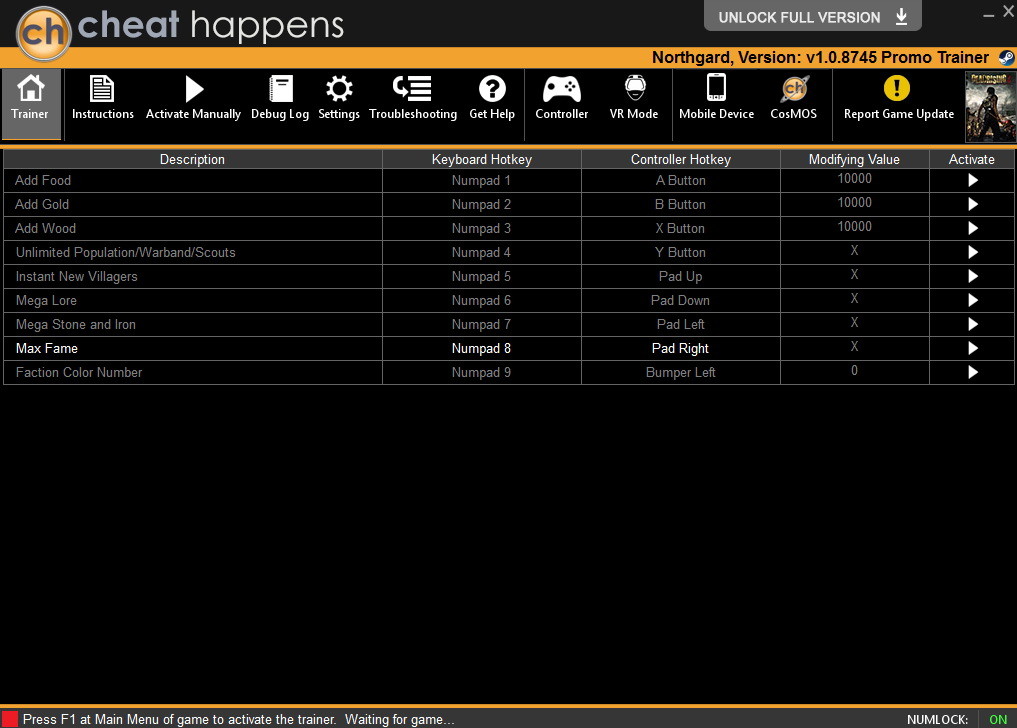Click the Numpad 9 keyboard hotkey cell

(x=481, y=372)
